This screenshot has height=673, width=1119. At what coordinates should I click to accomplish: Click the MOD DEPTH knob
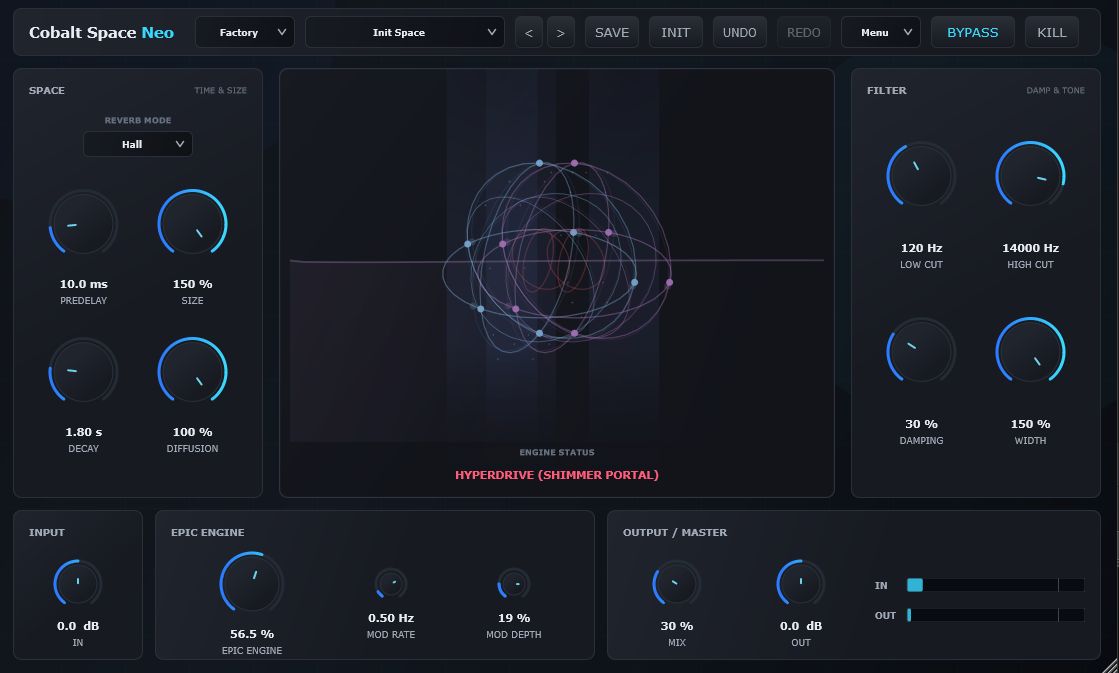point(514,584)
